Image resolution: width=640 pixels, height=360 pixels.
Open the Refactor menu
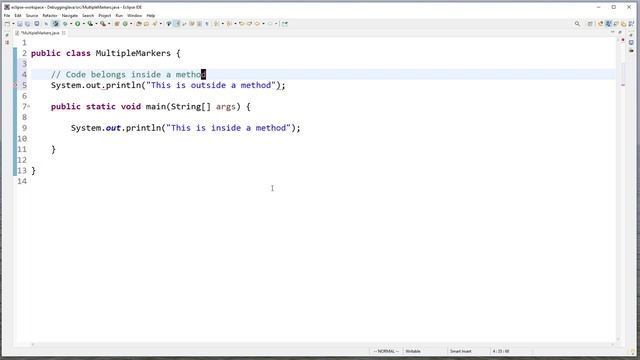pyautogui.click(x=50, y=16)
